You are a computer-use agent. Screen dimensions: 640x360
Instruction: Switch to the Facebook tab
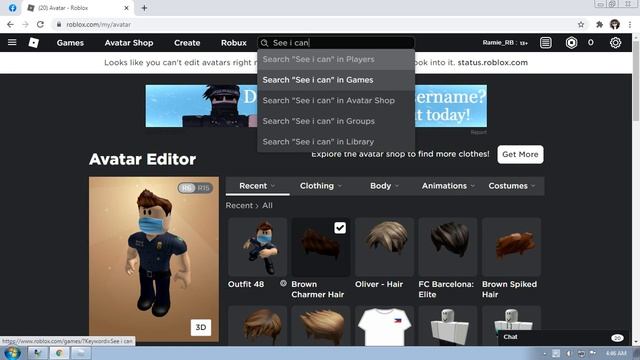pyautogui.click(x=12, y=8)
